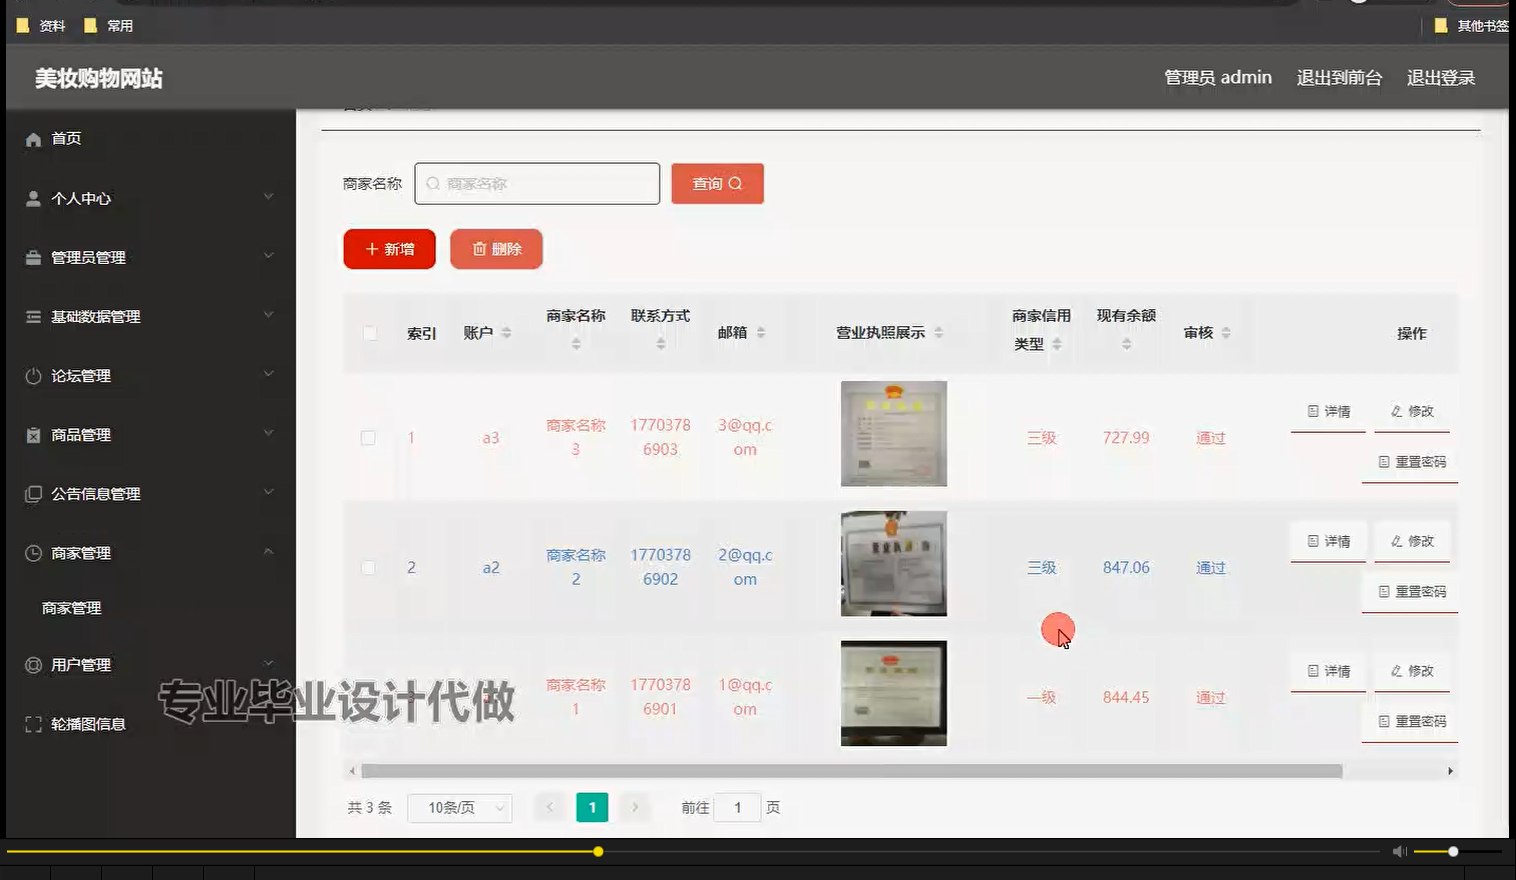This screenshot has height=880, width=1516.
Task: Expand the 管理员管理 menu chevron
Action: [x=268, y=256]
